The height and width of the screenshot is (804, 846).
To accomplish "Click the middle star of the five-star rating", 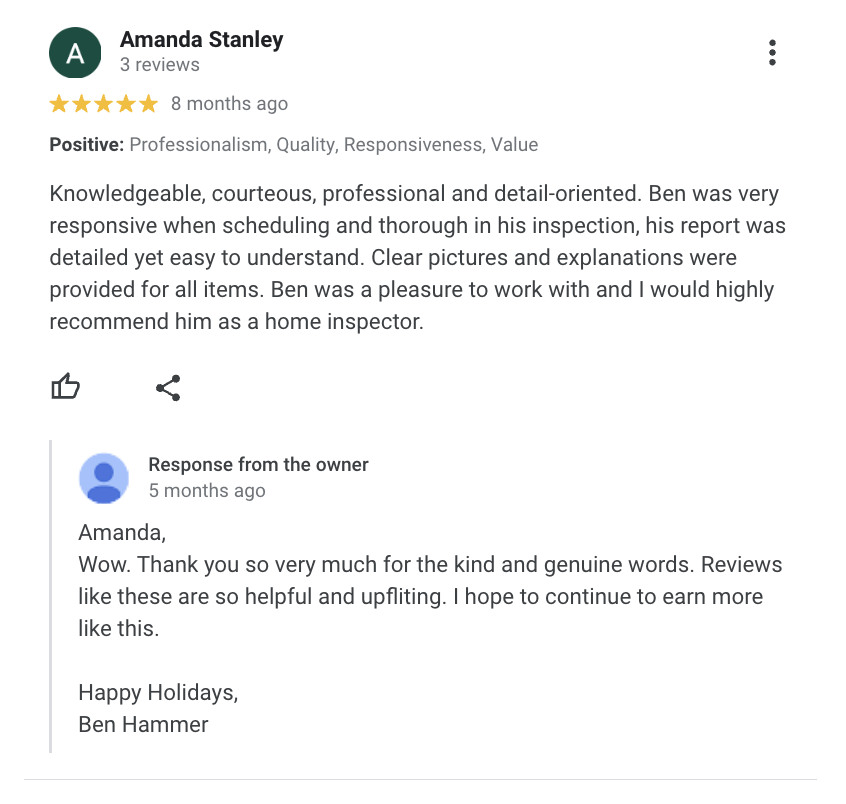I will (x=103, y=102).
